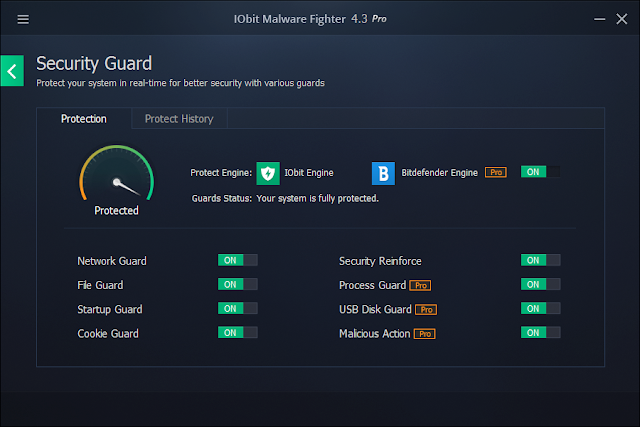Minimize the IObit Malware Fighter window

(x=599, y=19)
